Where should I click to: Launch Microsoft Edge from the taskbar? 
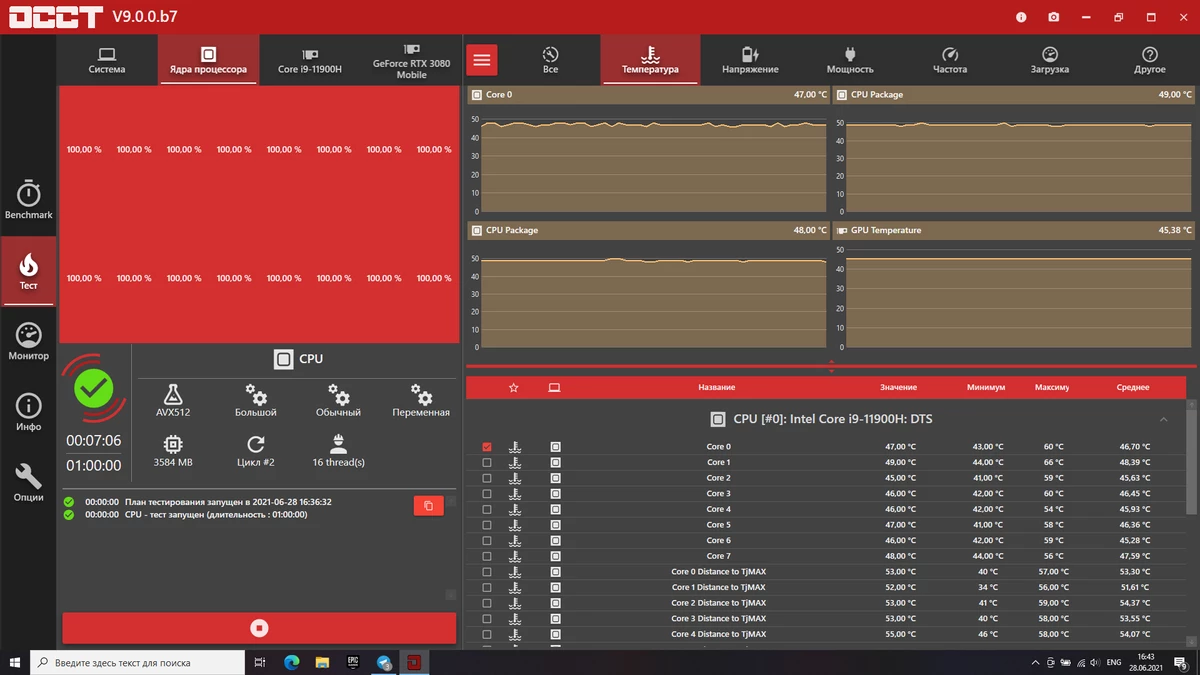291,662
